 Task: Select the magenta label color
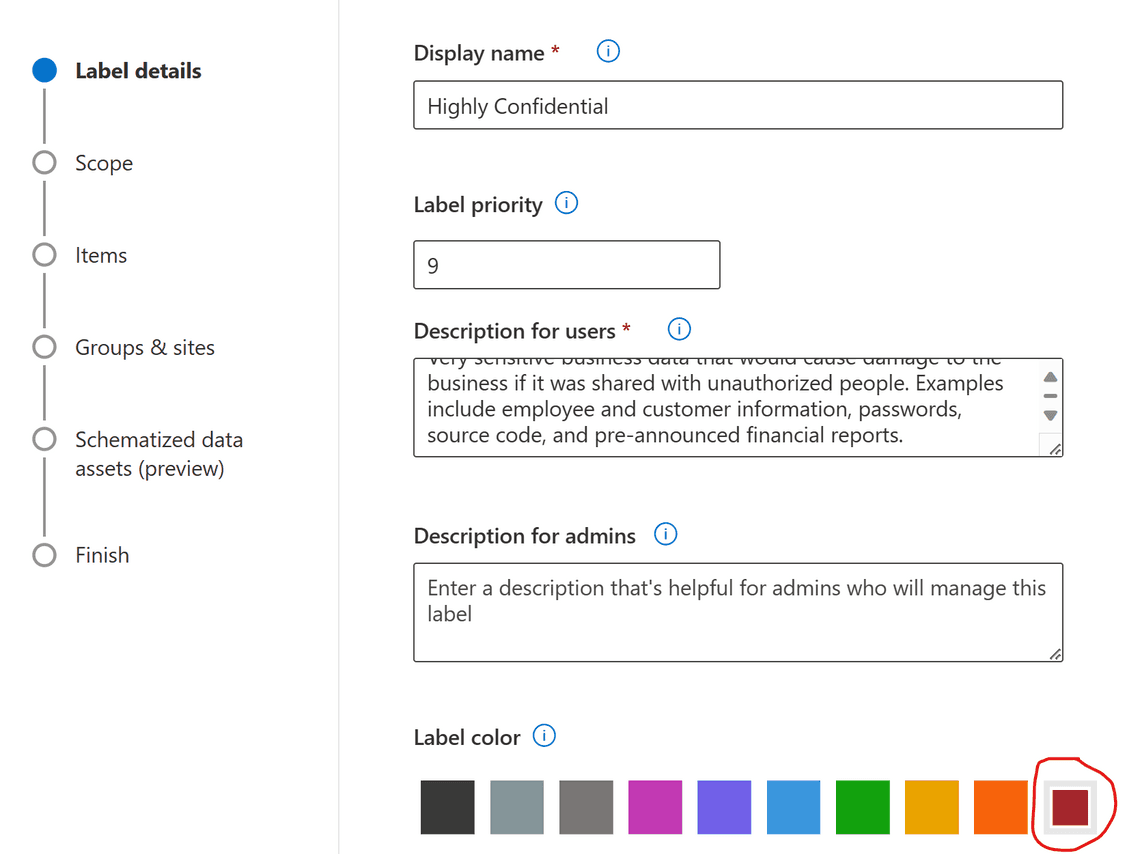tap(655, 807)
